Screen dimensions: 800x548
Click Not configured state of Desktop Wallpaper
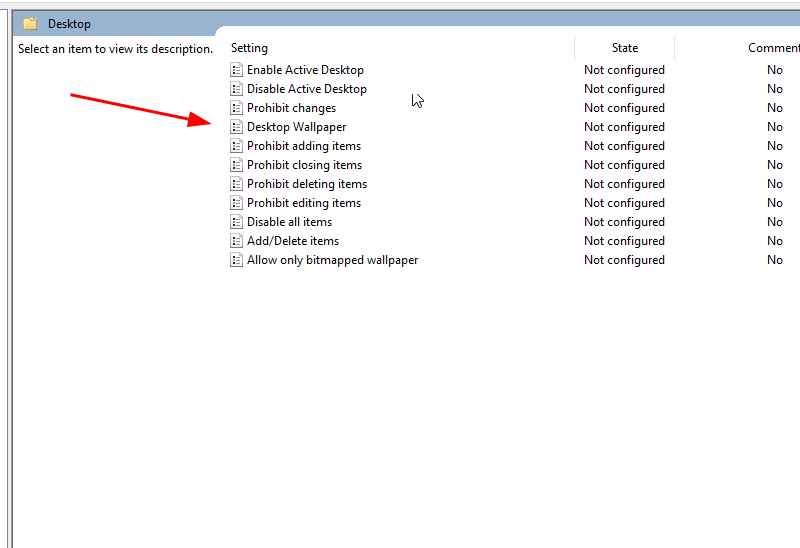pos(624,127)
